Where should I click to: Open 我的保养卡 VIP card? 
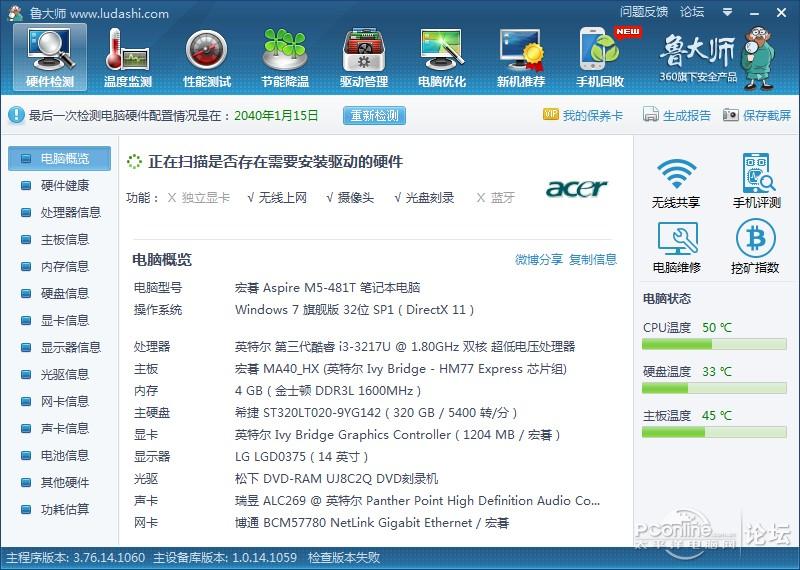[x=583, y=115]
